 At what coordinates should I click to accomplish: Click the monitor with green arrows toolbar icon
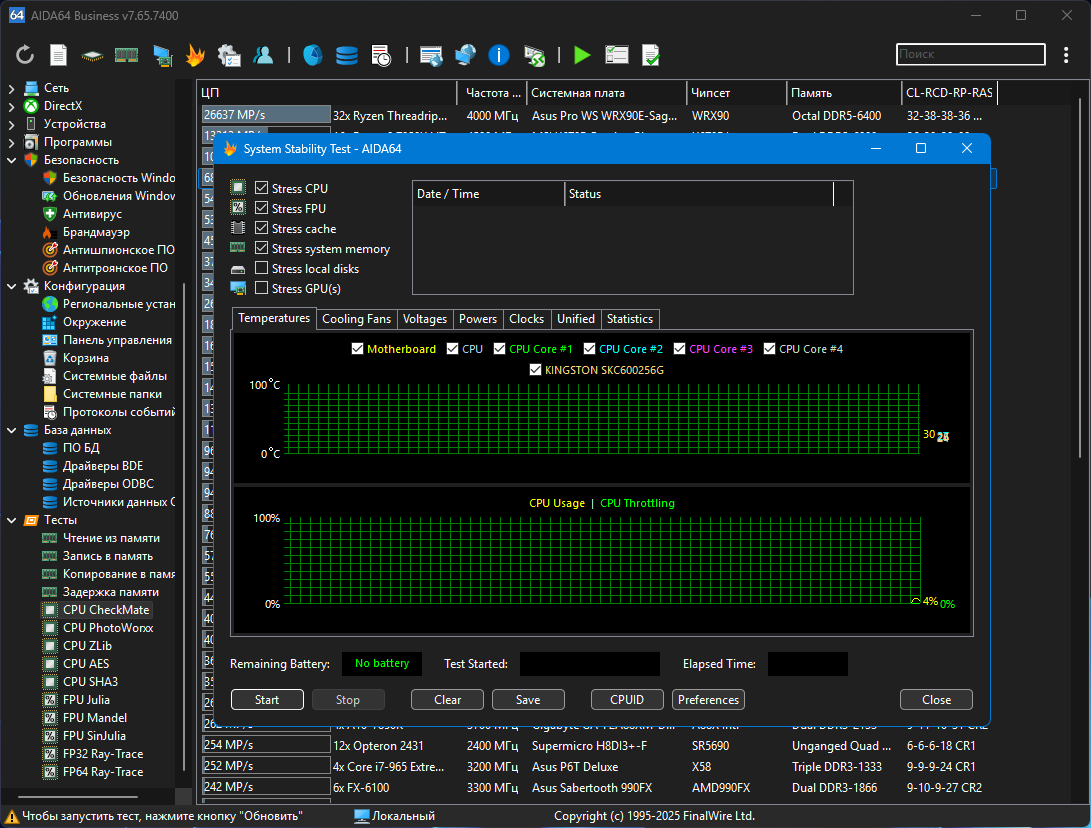point(534,55)
